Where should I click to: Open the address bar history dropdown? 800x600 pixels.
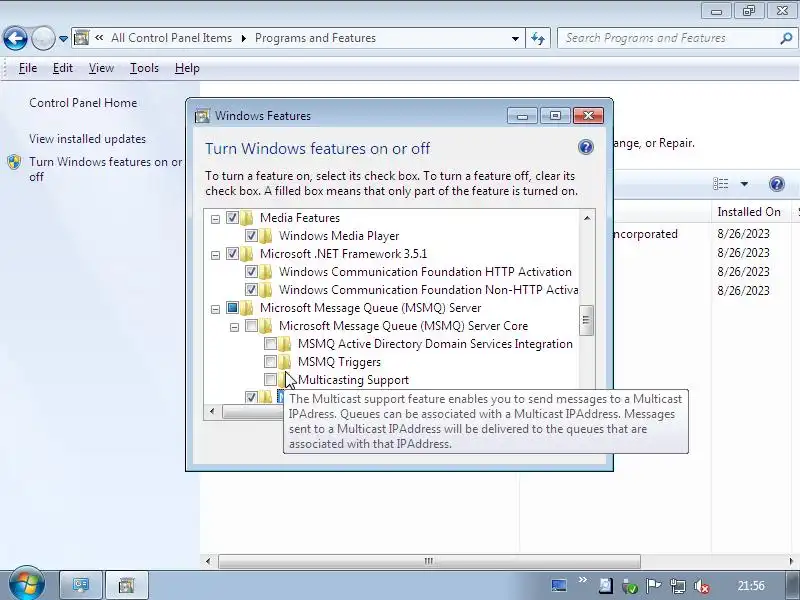click(x=515, y=38)
